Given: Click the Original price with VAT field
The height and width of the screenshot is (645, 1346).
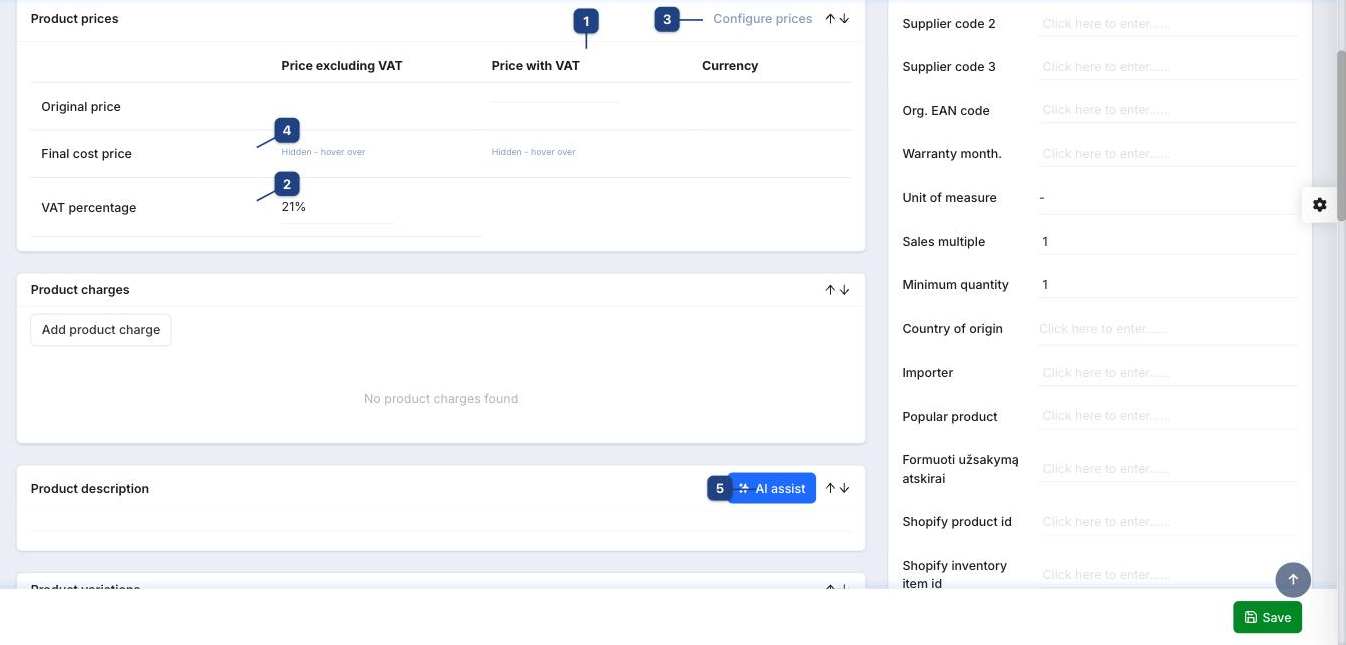Looking at the screenshot, I should click(x=555, y=92).
